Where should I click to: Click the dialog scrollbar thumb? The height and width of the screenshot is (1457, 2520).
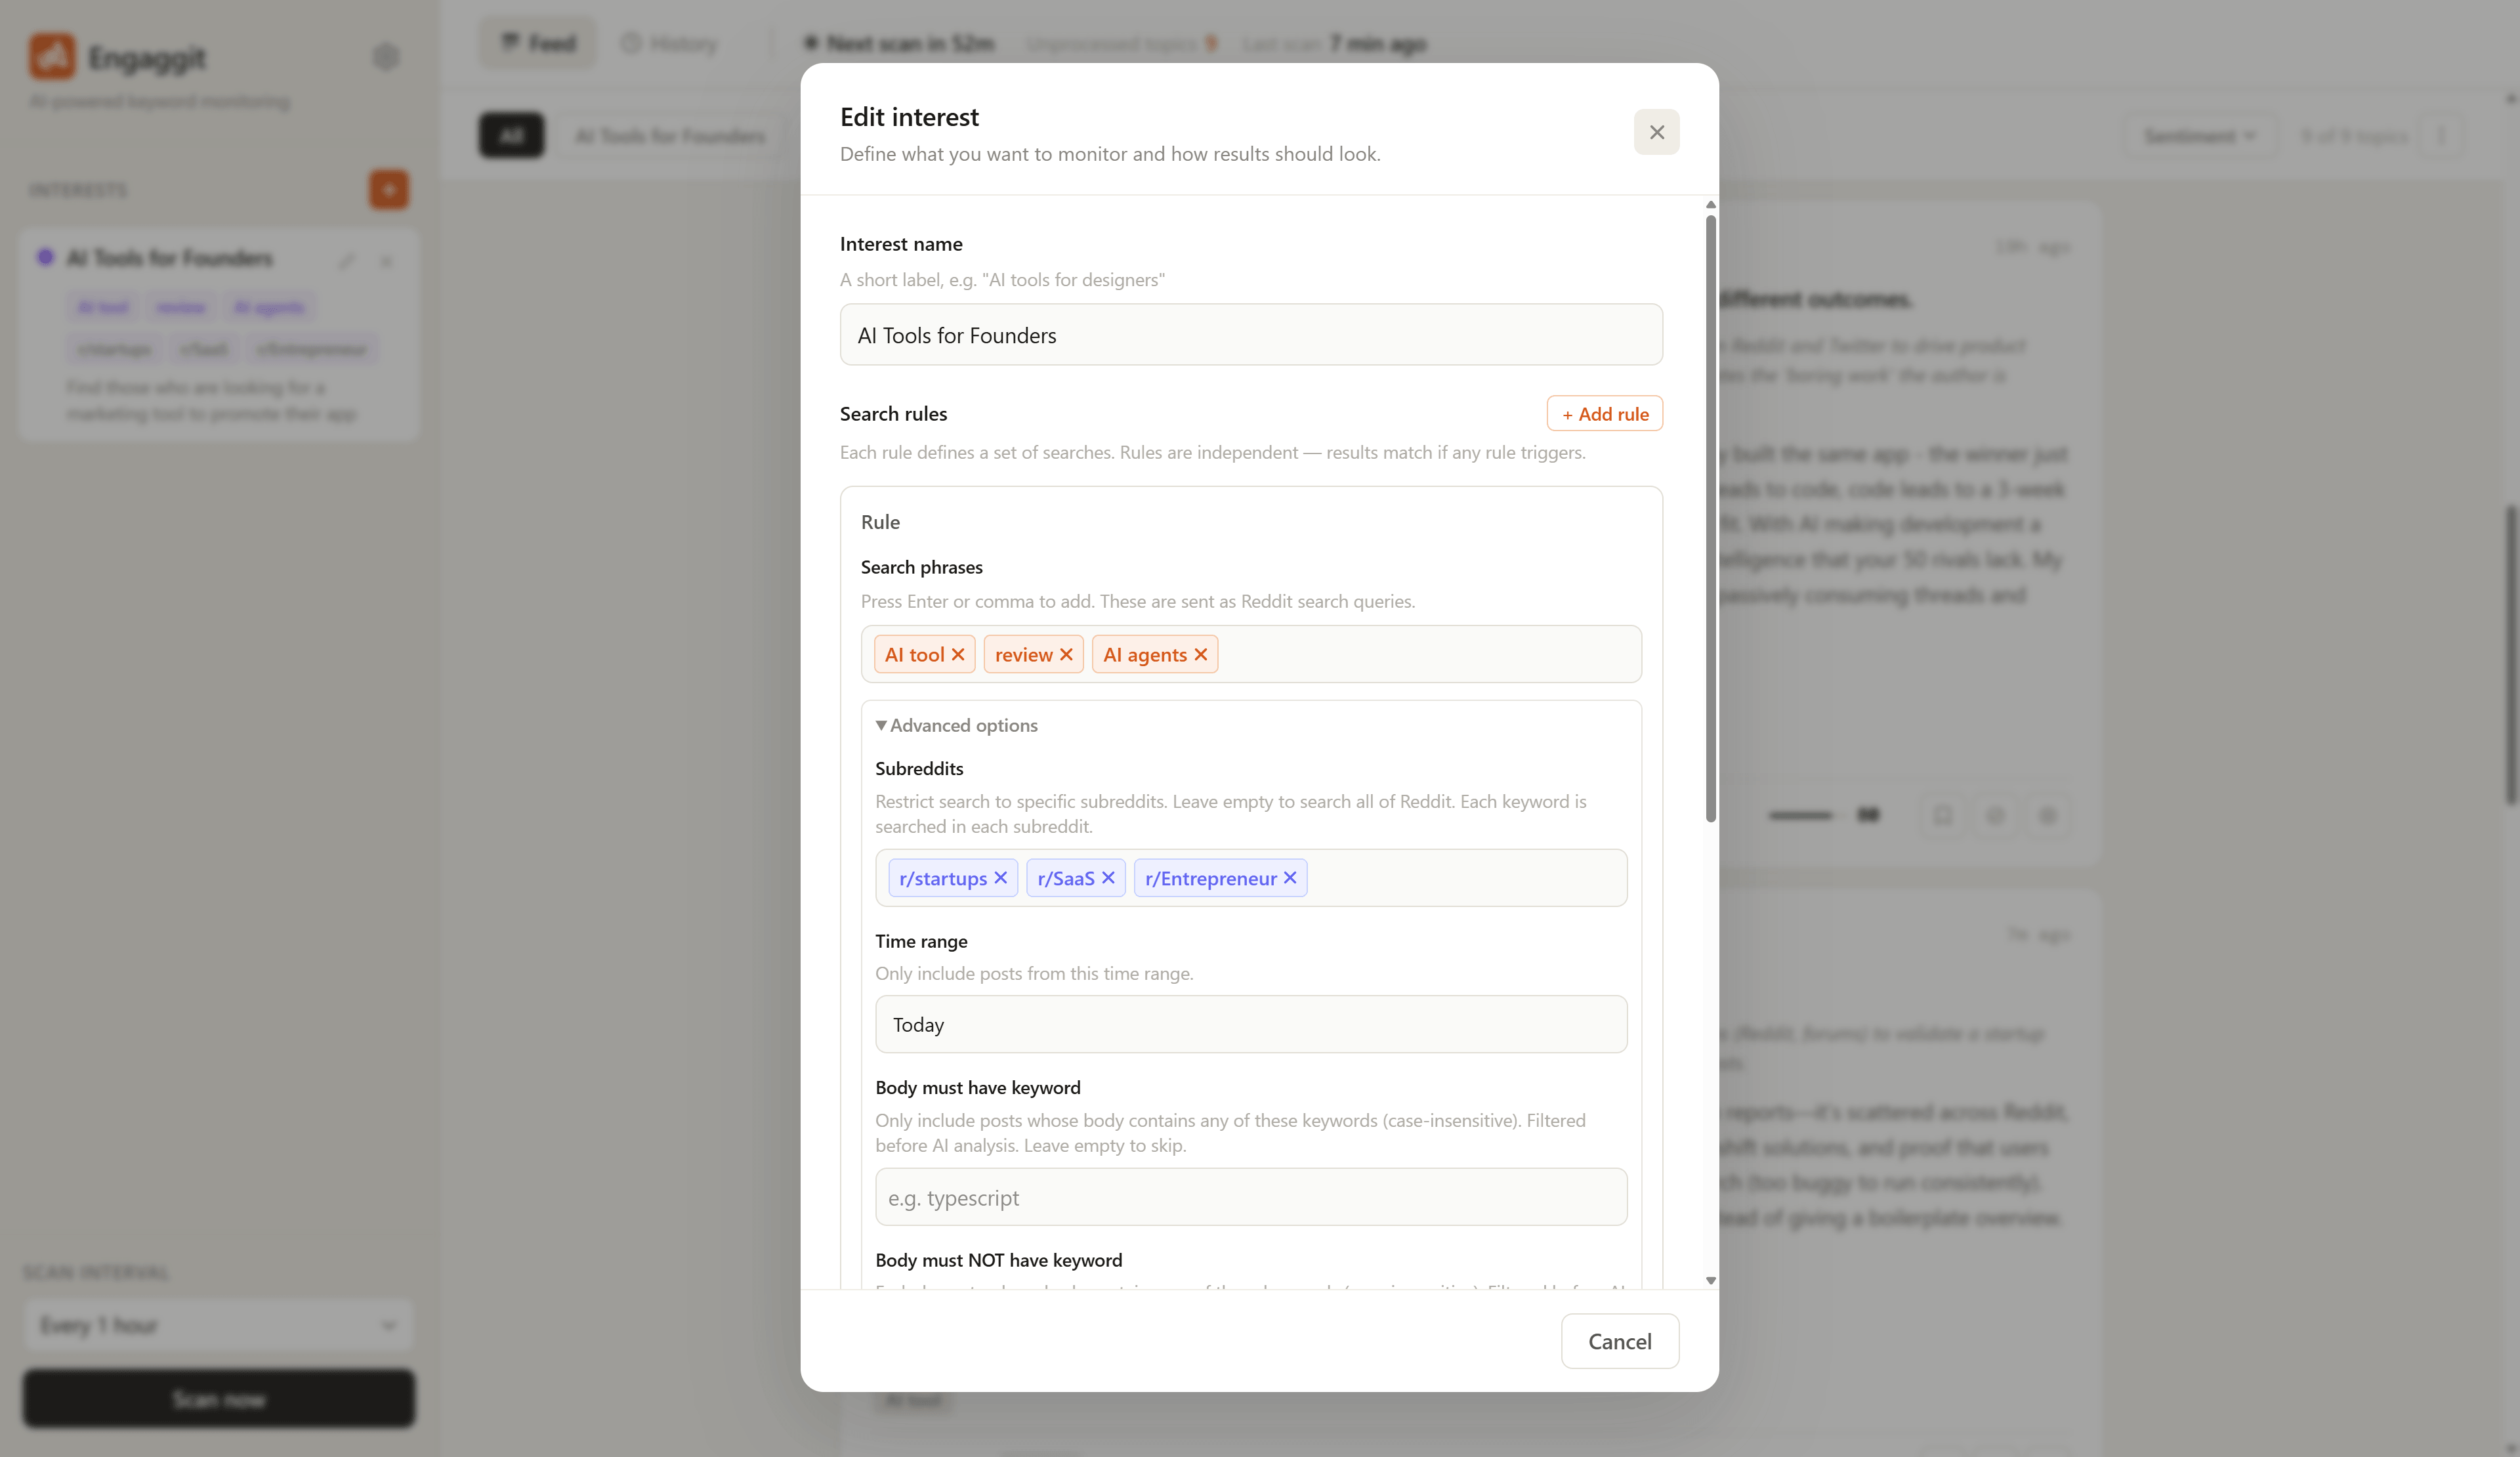[1710, 518]
